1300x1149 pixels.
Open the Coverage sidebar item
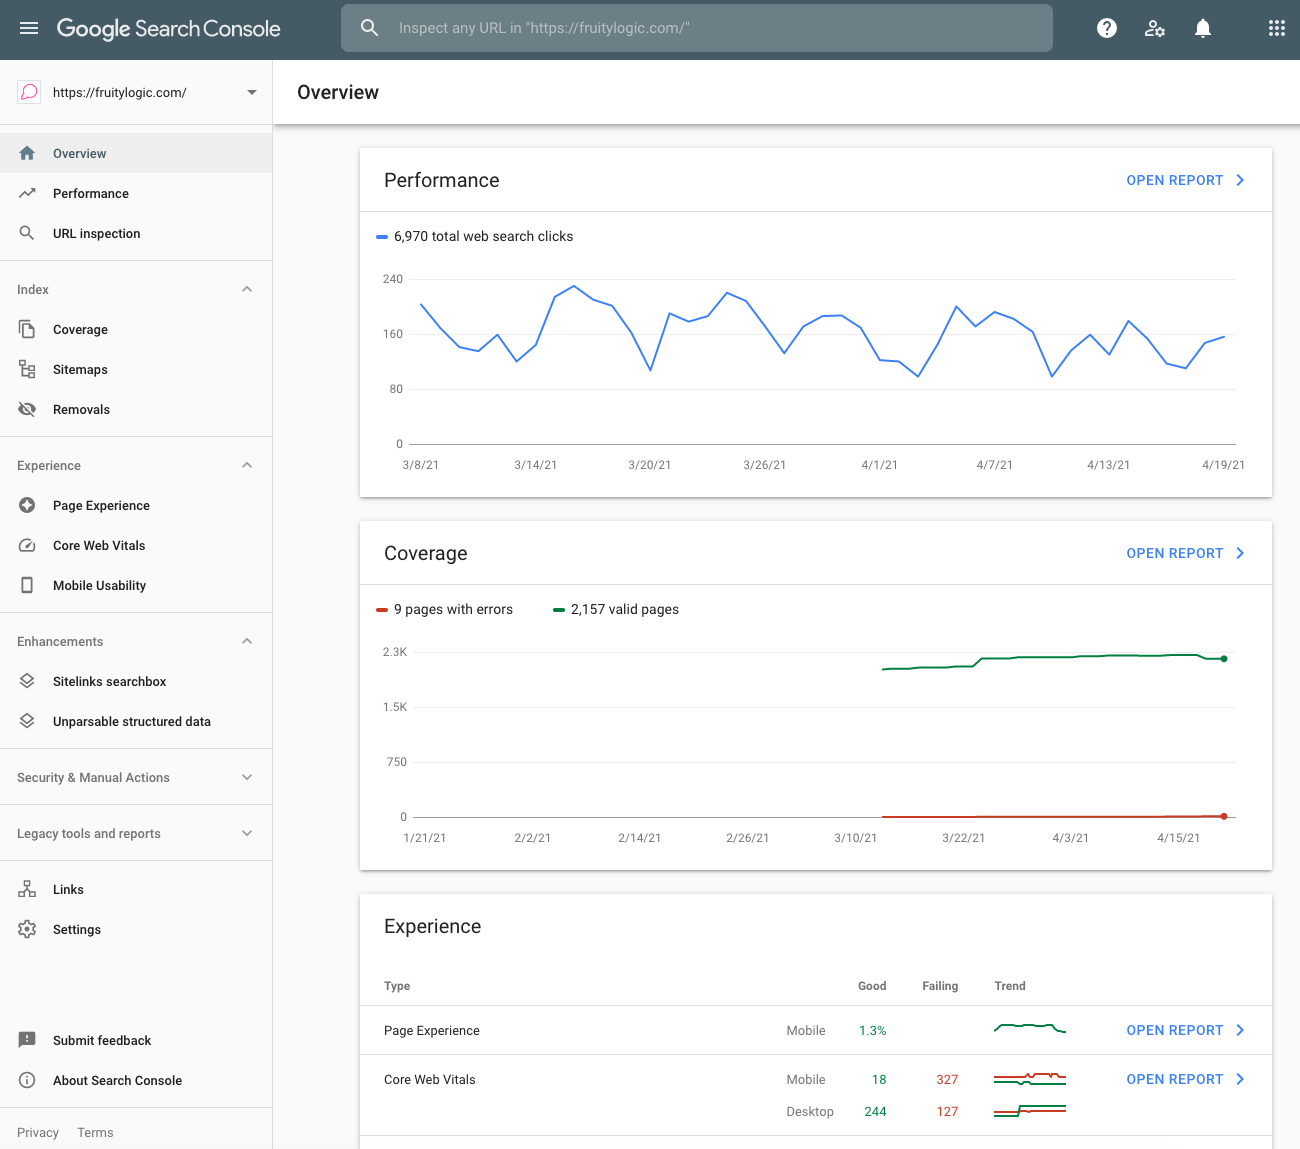[136, 329]
